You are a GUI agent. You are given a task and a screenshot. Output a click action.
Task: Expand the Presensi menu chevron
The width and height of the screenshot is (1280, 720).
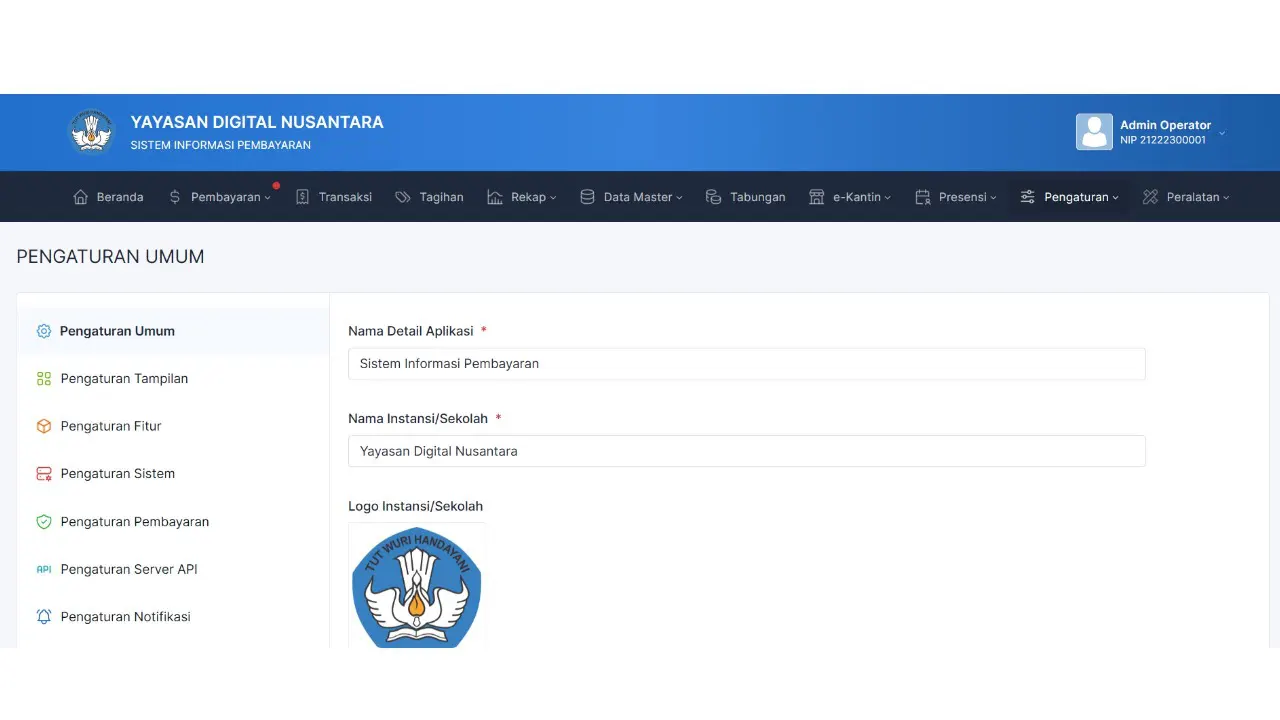tap(993, 198)
